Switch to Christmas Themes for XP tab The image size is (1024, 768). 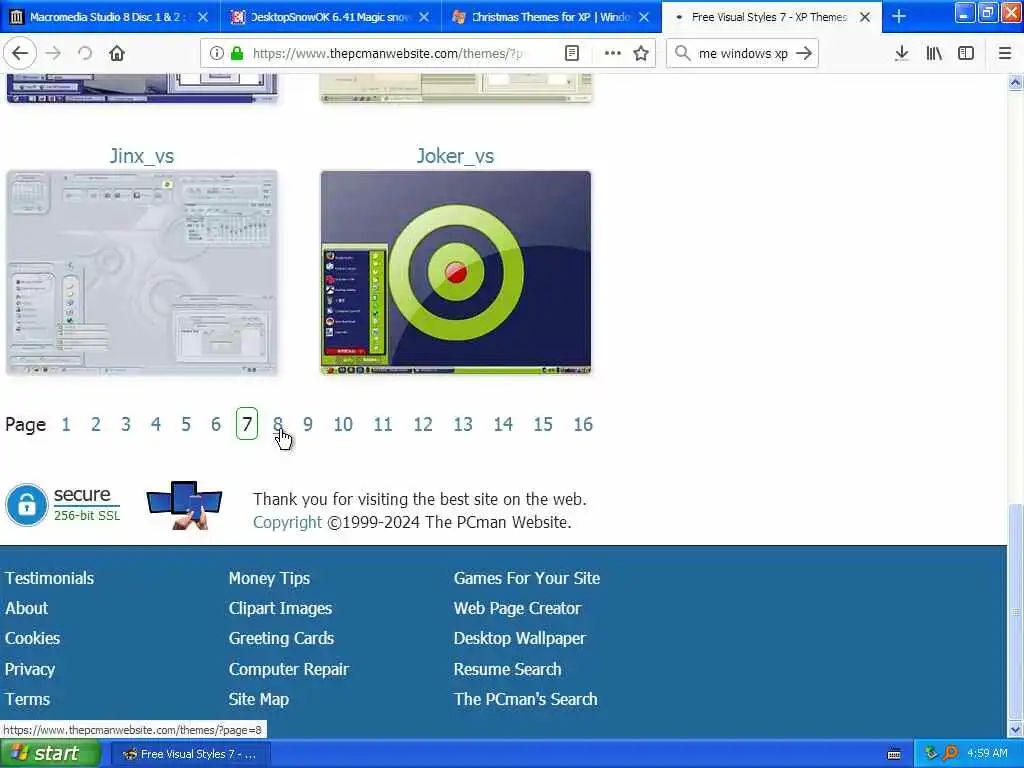pos(552,16)
